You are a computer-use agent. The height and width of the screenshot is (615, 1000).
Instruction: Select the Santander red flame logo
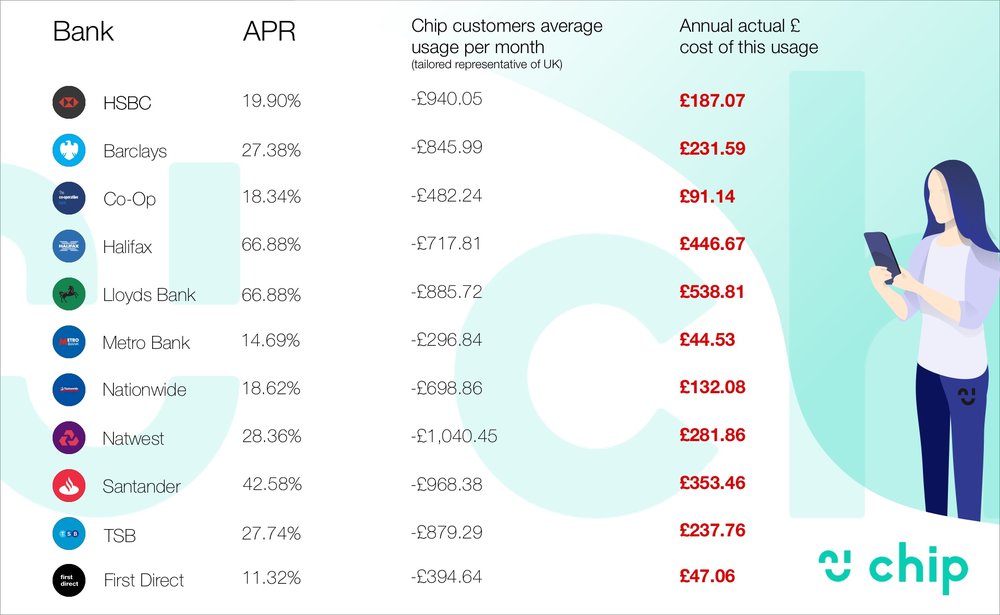coord(69,485)
